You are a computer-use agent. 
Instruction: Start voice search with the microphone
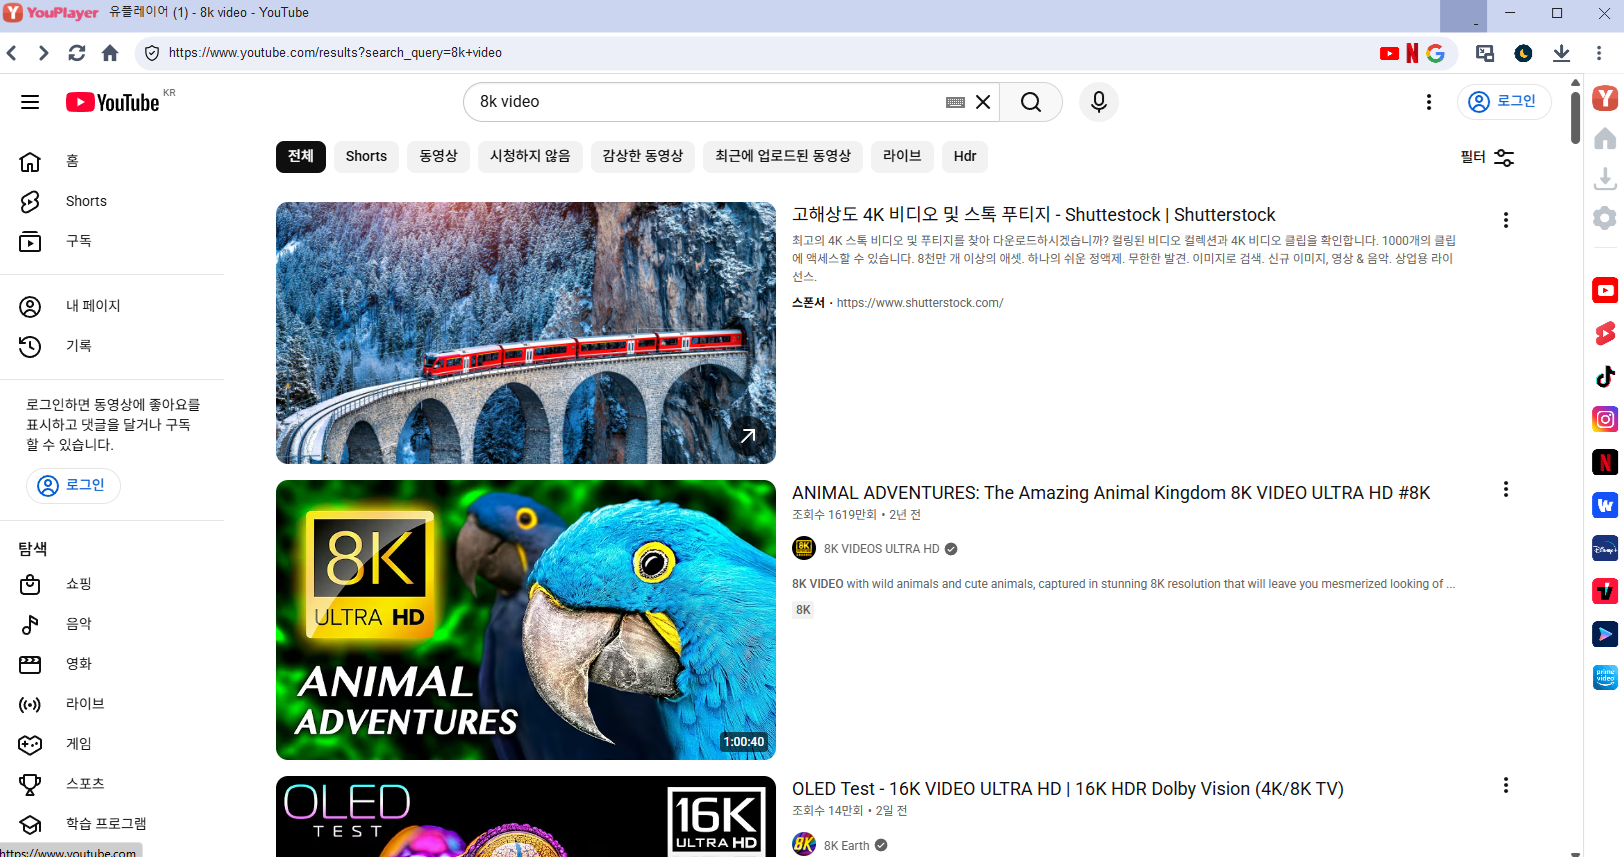point(1099,102)
